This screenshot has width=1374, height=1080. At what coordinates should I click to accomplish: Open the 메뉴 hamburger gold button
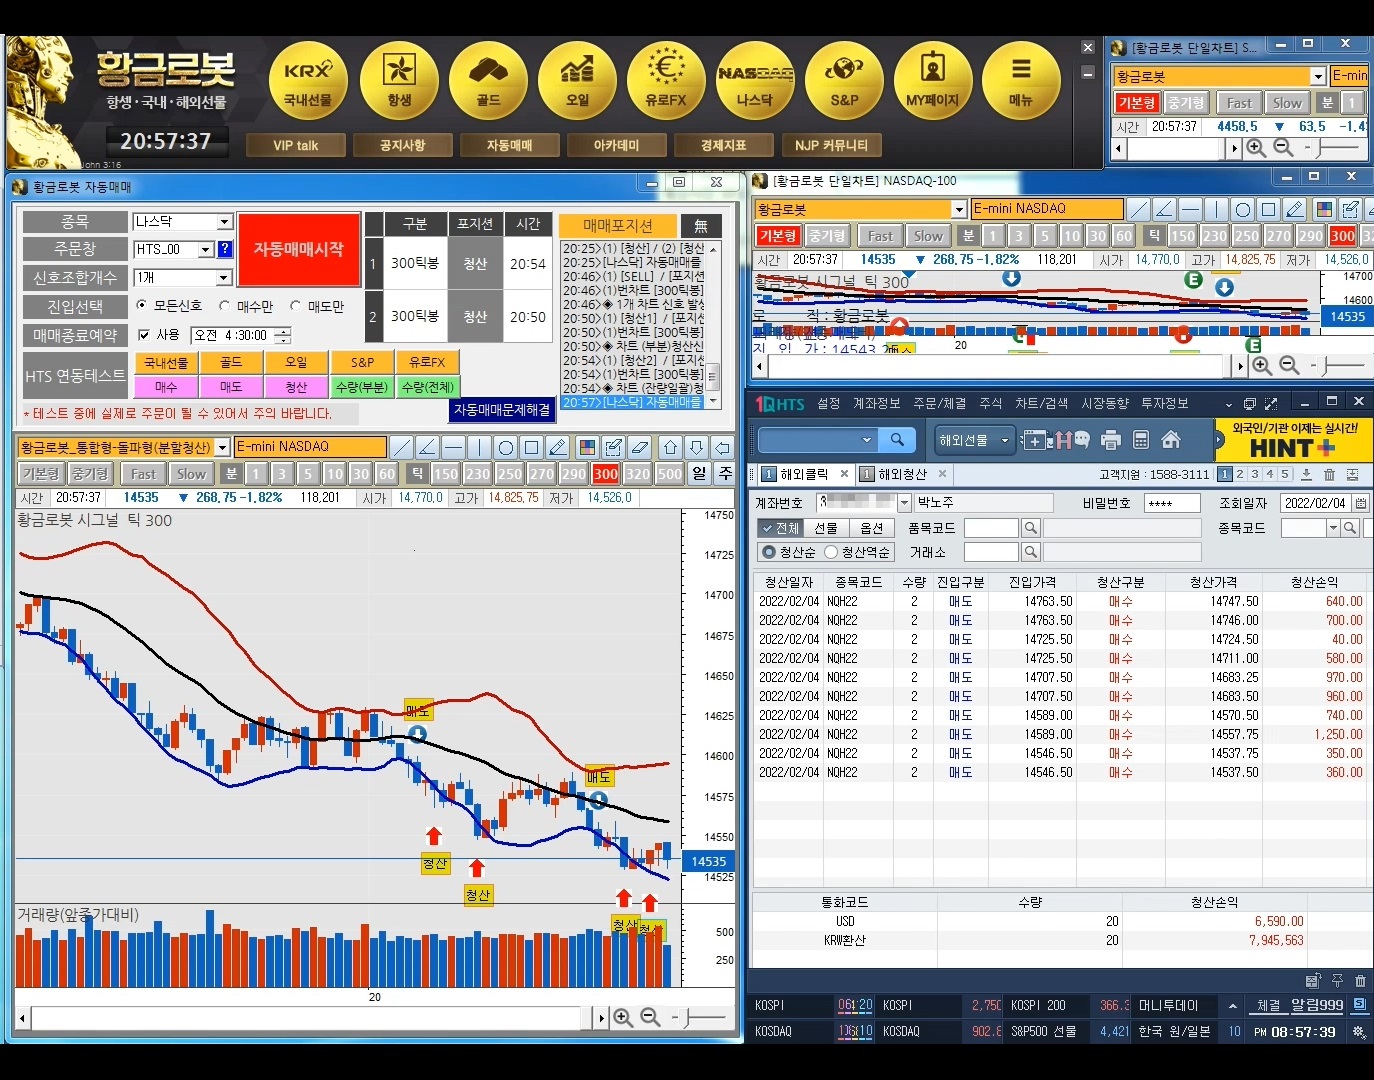coord(1021,81)
